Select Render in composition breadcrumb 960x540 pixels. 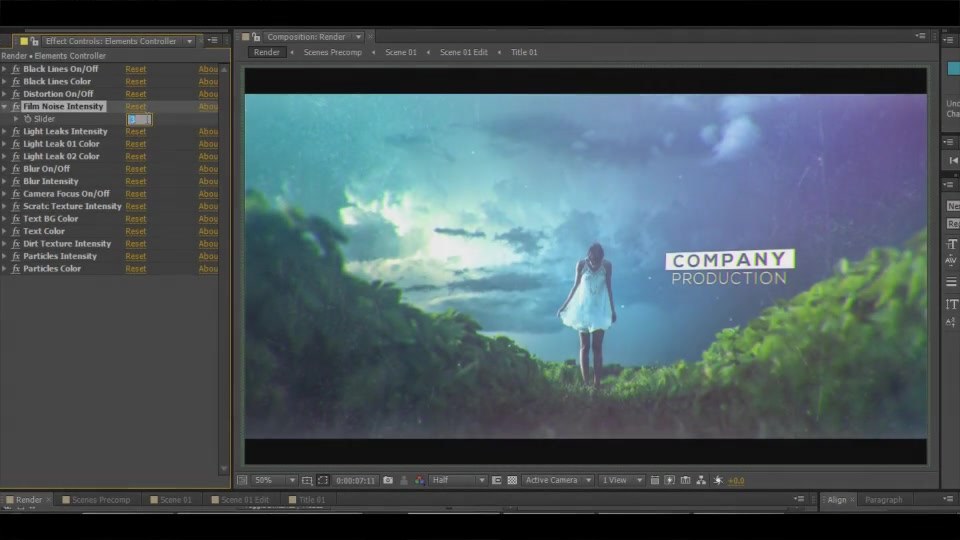(267, 52)
